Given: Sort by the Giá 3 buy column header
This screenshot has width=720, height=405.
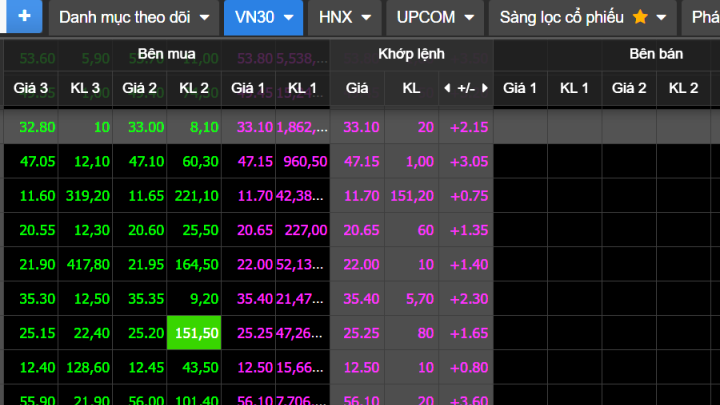Looking at the screenshot, I should [31, 88].
